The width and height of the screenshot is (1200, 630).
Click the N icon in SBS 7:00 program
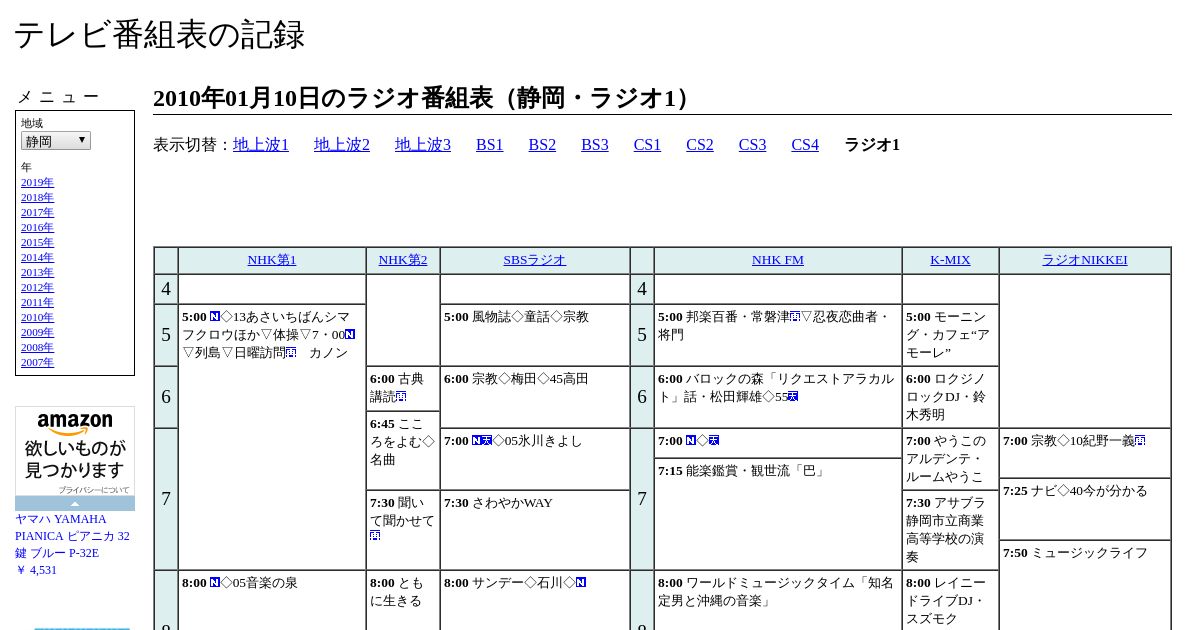tap(476, 441)
